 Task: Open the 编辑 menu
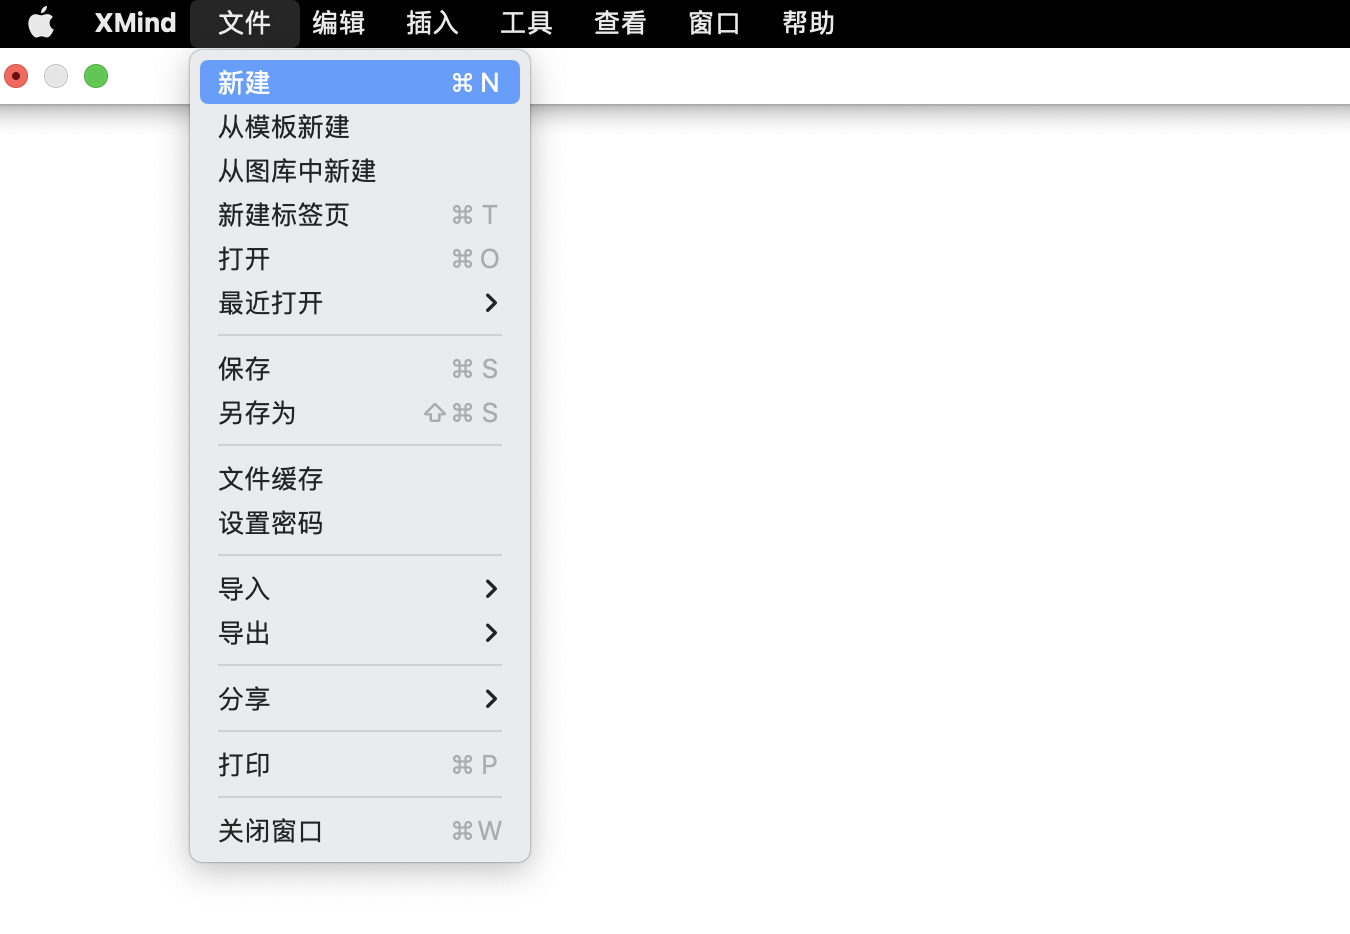click(339, 23)
